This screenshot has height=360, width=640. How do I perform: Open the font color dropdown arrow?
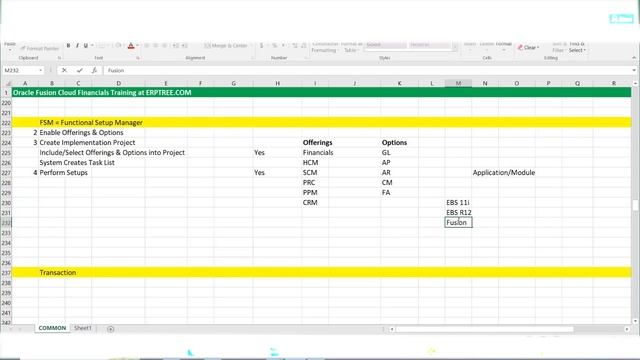138,46
